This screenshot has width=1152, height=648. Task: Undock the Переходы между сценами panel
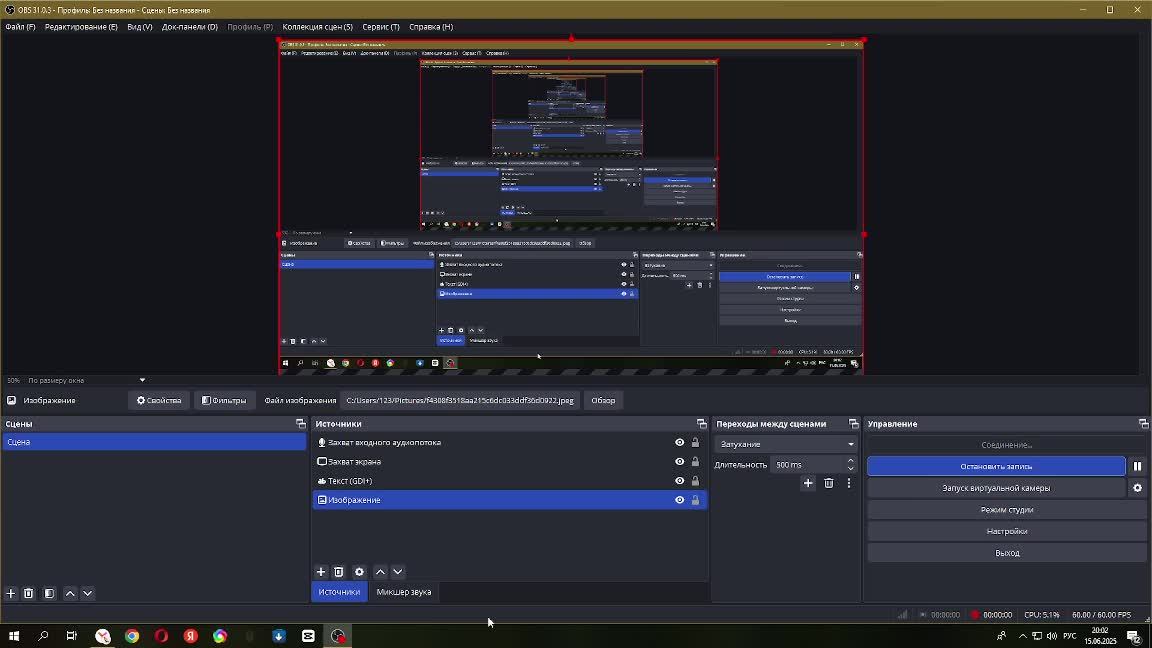pos(853,424)
